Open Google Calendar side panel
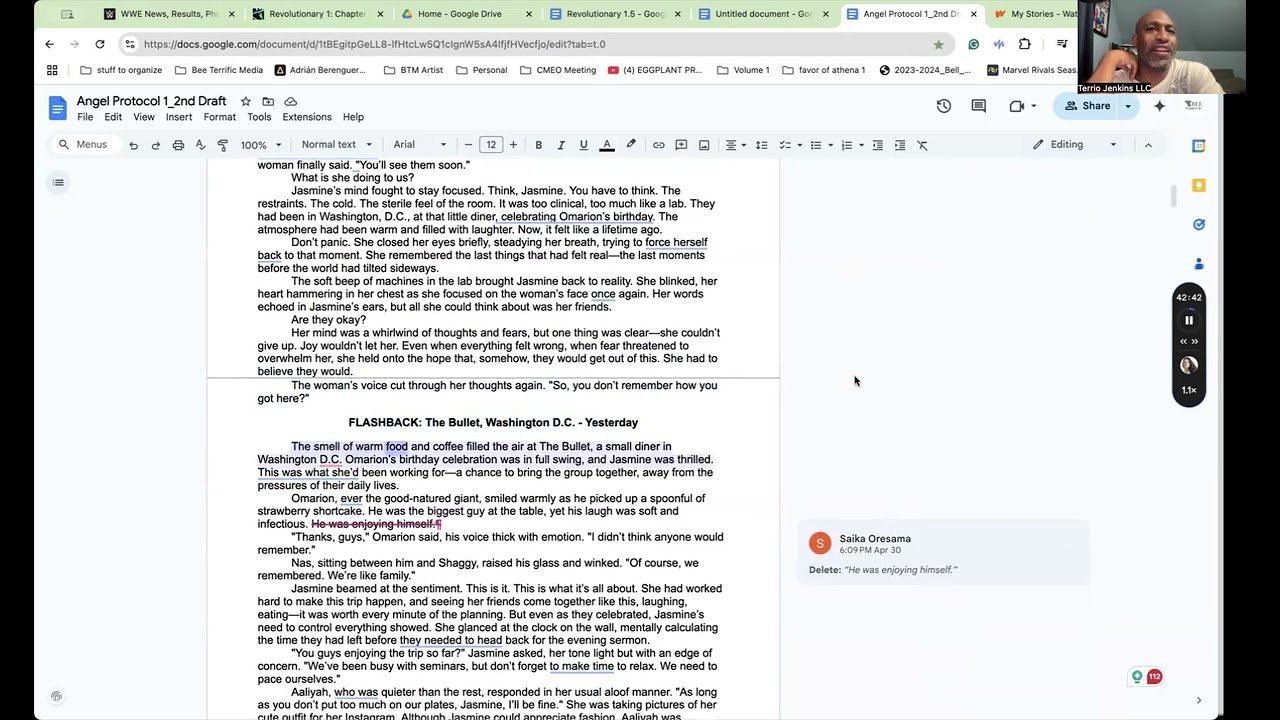Image resolution: width=1280 pixels, height=720 pixels. click(1199, 146)
